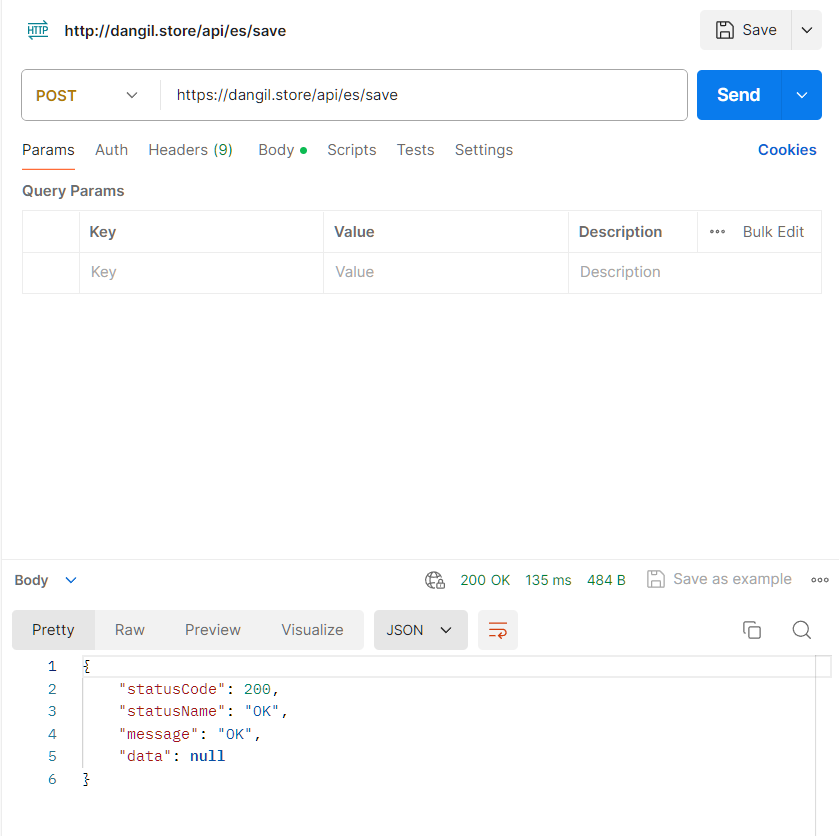Click the blue Send button
The width and height of the screenshot is (839, 836).
(738, 95)
